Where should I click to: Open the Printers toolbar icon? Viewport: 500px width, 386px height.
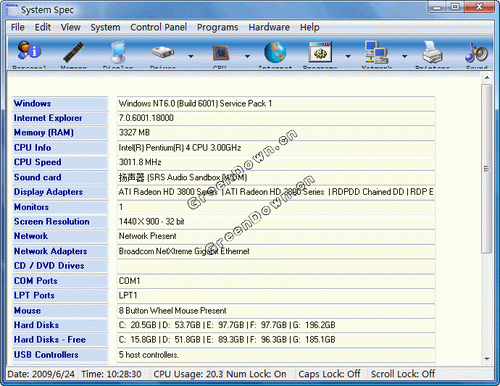(x=432, y=52)
